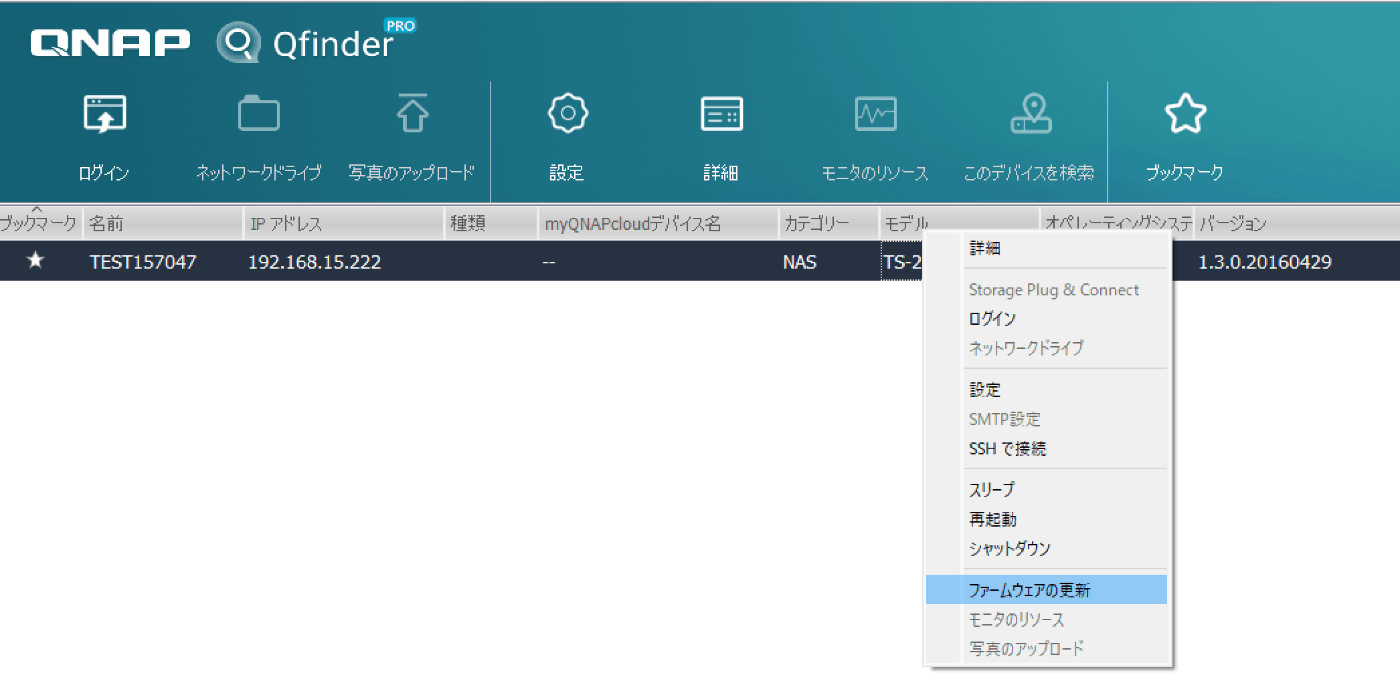Click NAS category cell
The image size is (1400, 685).
pyautogui.click(x=799, y=263)
